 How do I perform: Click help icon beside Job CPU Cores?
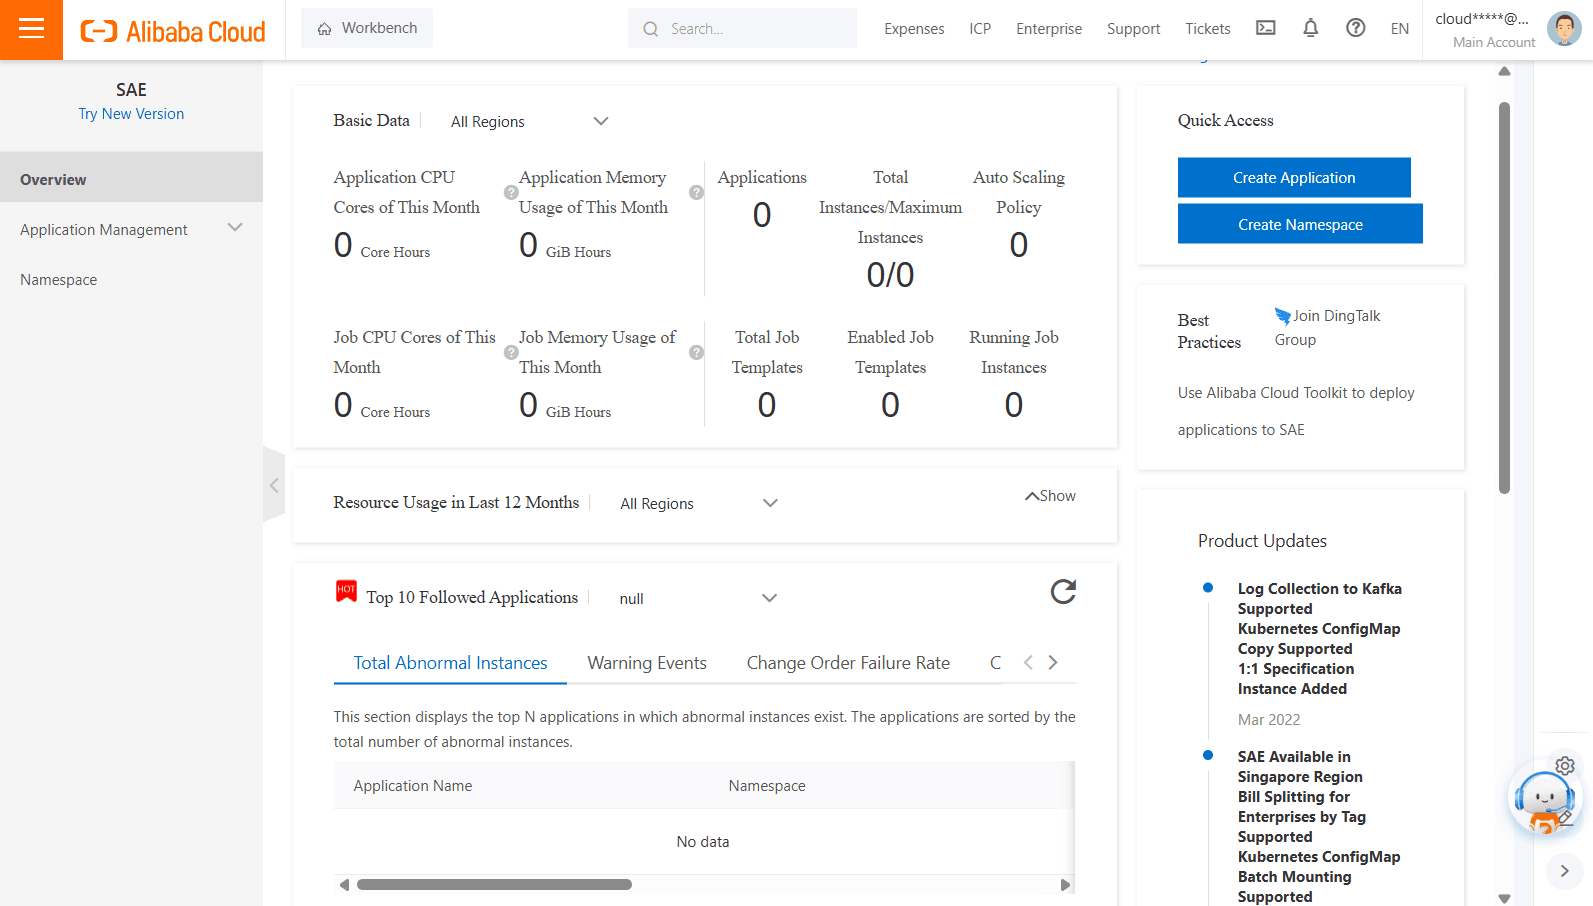pyautogui.click(x=511, y=352)
